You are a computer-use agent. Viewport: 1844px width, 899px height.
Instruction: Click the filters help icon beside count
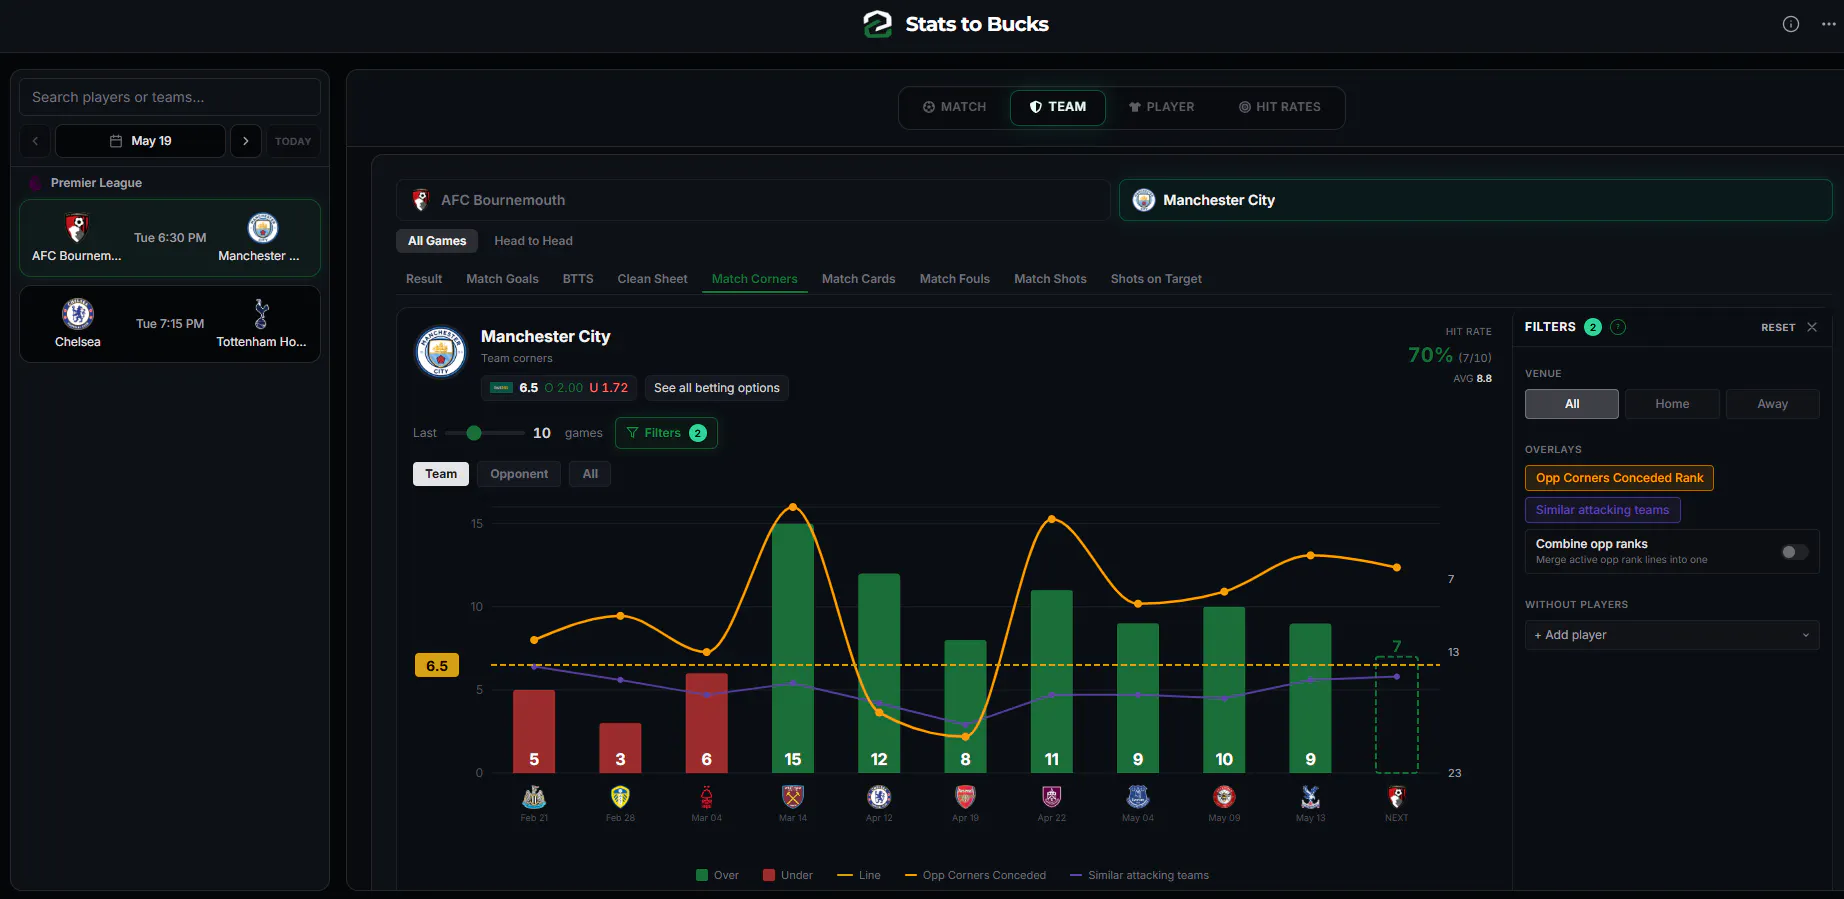click(x=1618, y=327)
